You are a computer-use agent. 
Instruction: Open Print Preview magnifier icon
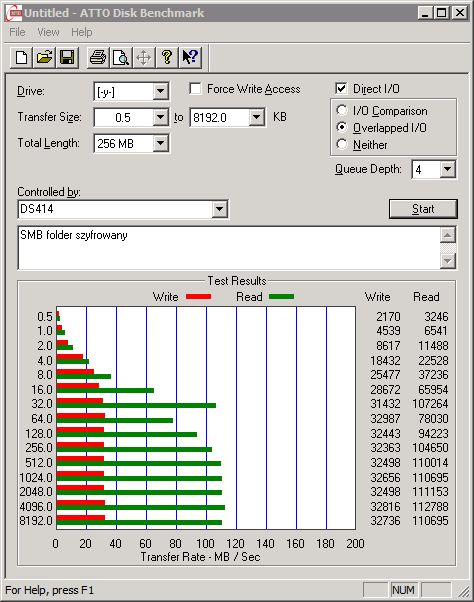point(121,58)
